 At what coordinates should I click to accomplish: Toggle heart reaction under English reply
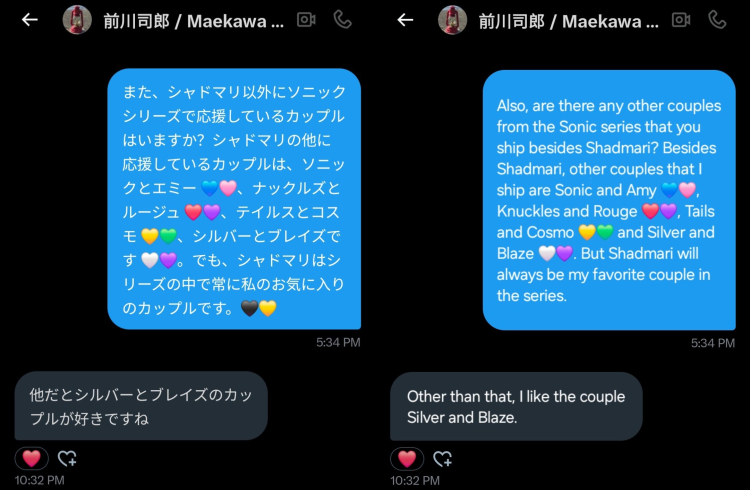click(407, 458)
